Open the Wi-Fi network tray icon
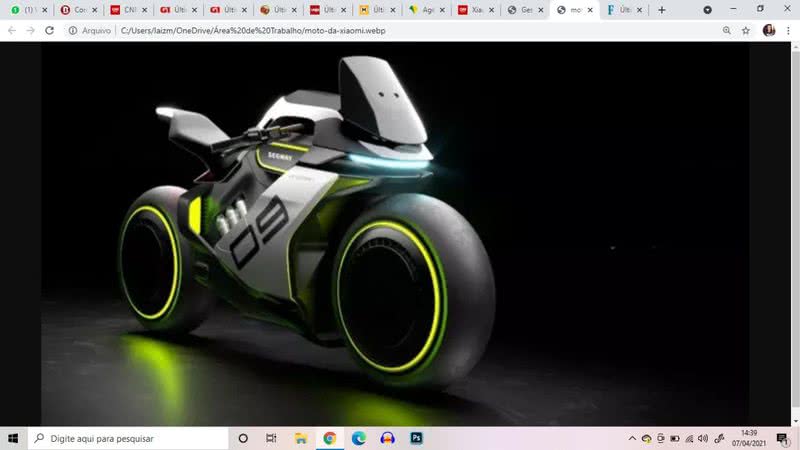This screenshot has width=800, height=450. click(689, 438)
